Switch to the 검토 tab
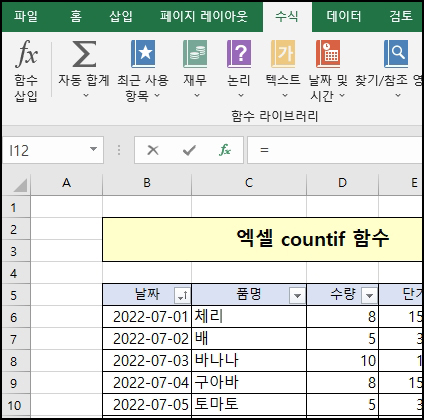The image size is (424, 420). click(x=401, y=16)
